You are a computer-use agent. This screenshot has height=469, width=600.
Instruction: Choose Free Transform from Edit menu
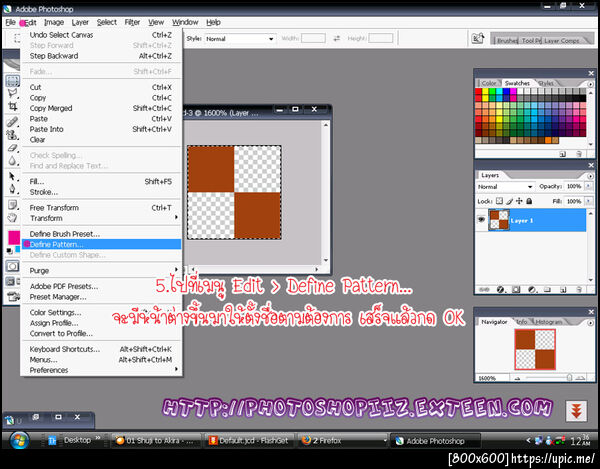click(101, 208)
